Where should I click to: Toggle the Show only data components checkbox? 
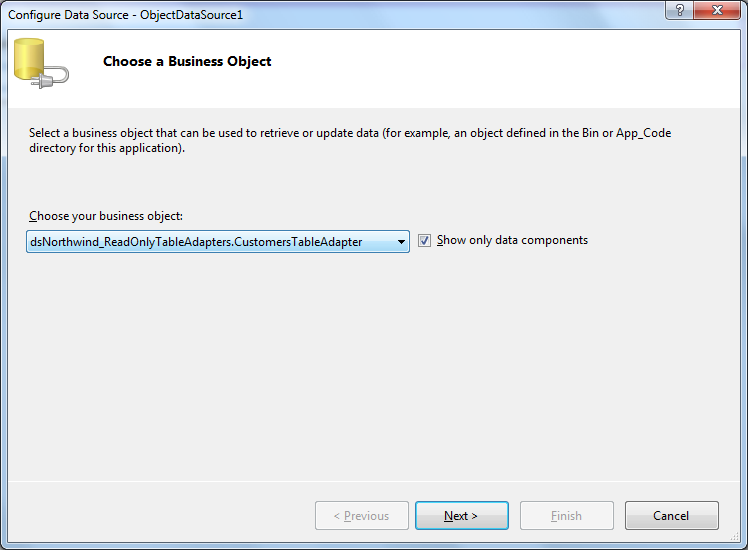coord(425,241)
